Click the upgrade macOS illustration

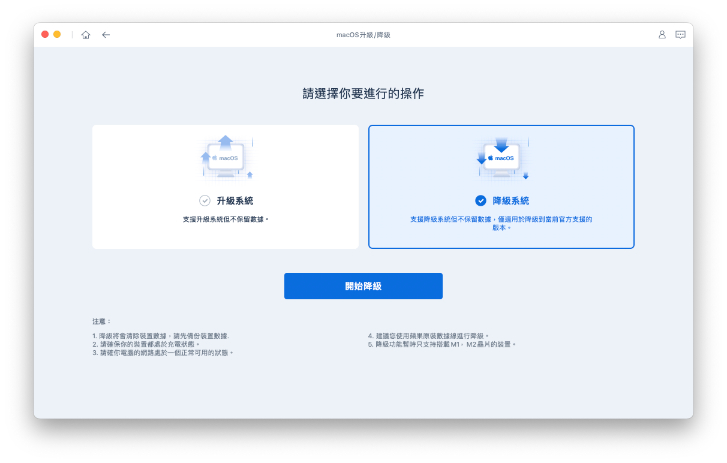(226, 157)
